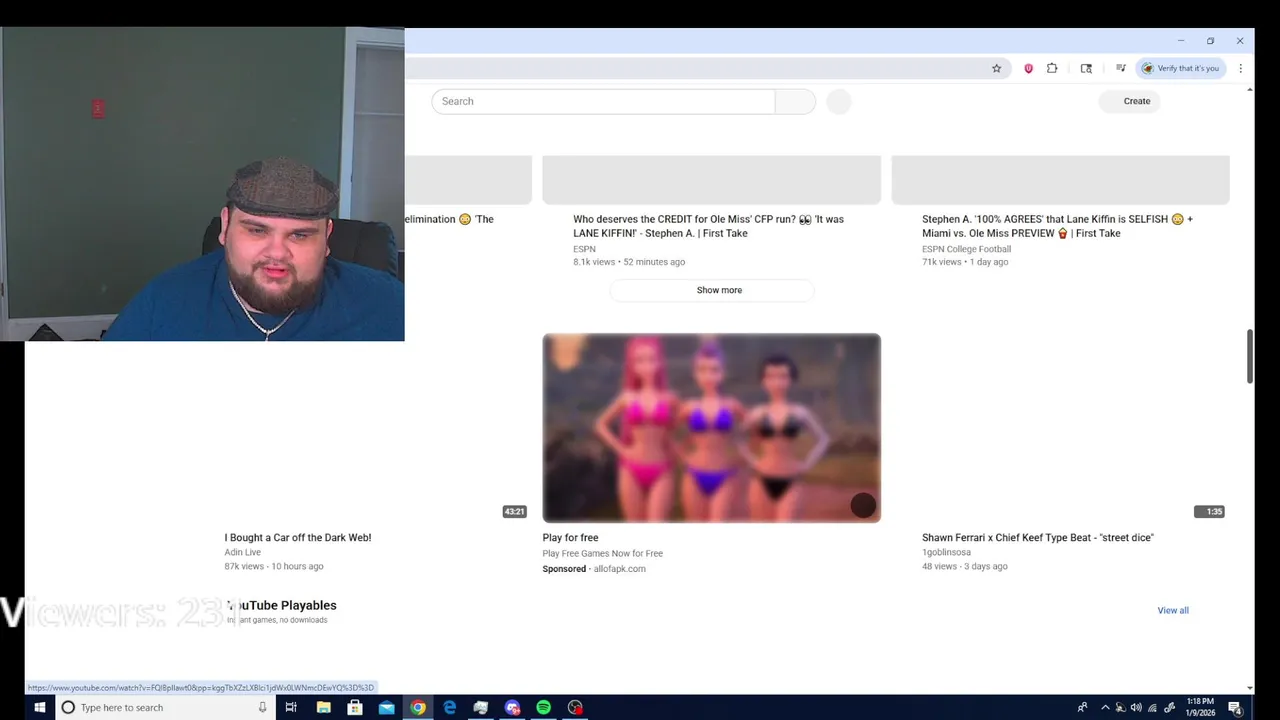Image resolution: width=1280 pixels, height=720 pixels.
Task: Open the Chrome three-dot menu
Action: 1240,68
